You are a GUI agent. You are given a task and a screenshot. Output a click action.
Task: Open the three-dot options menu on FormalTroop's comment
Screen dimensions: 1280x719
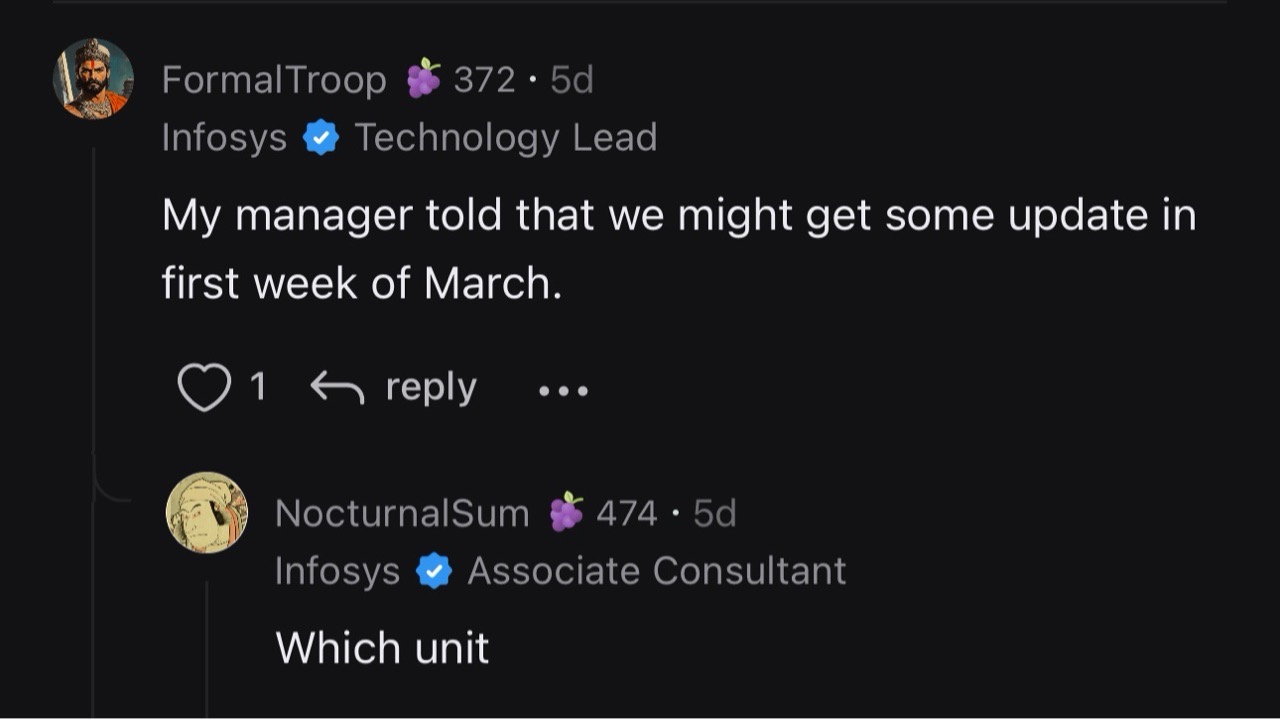click(563, 392)
